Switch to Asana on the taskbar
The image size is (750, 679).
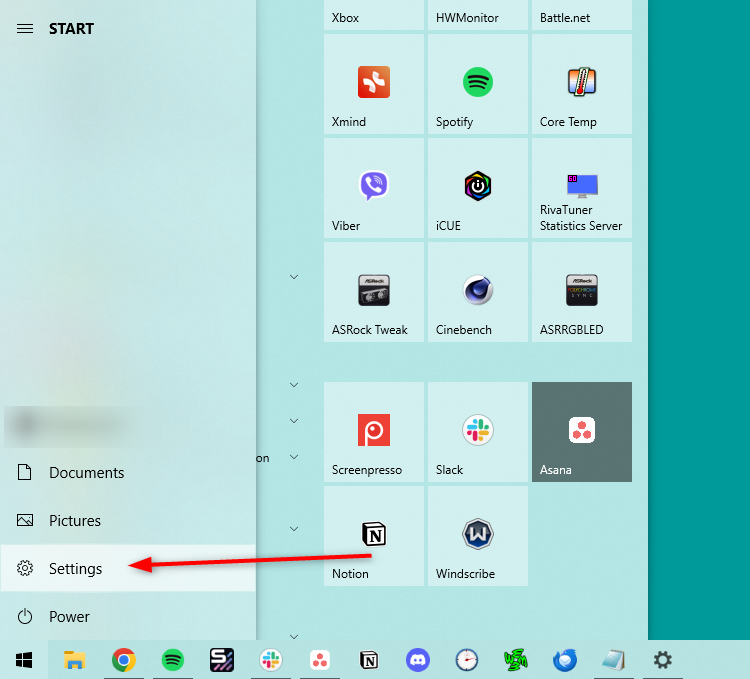(x=320, y=660)
